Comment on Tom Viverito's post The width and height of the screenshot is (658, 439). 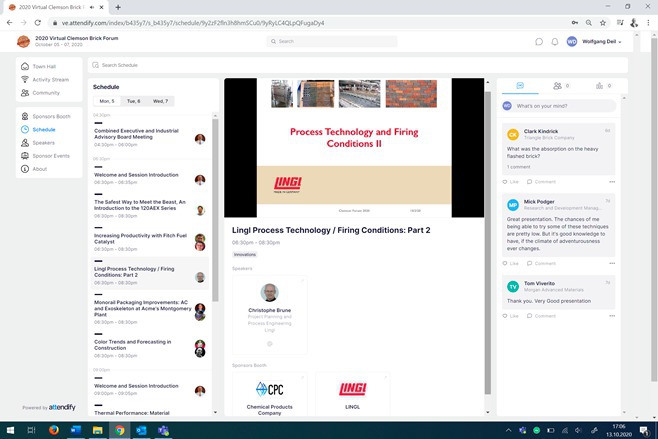point(541,316)
